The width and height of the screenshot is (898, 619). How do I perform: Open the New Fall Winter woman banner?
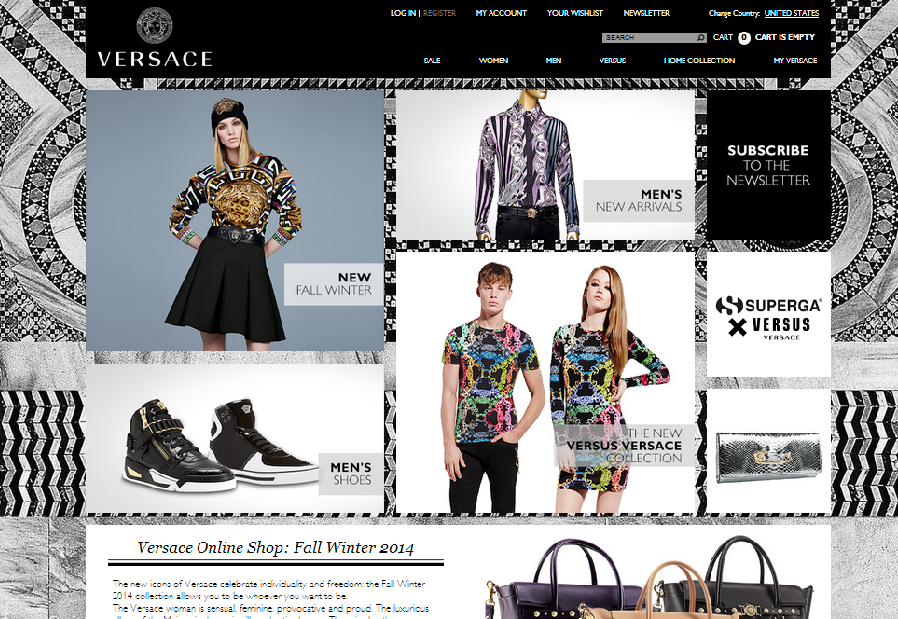235,220
